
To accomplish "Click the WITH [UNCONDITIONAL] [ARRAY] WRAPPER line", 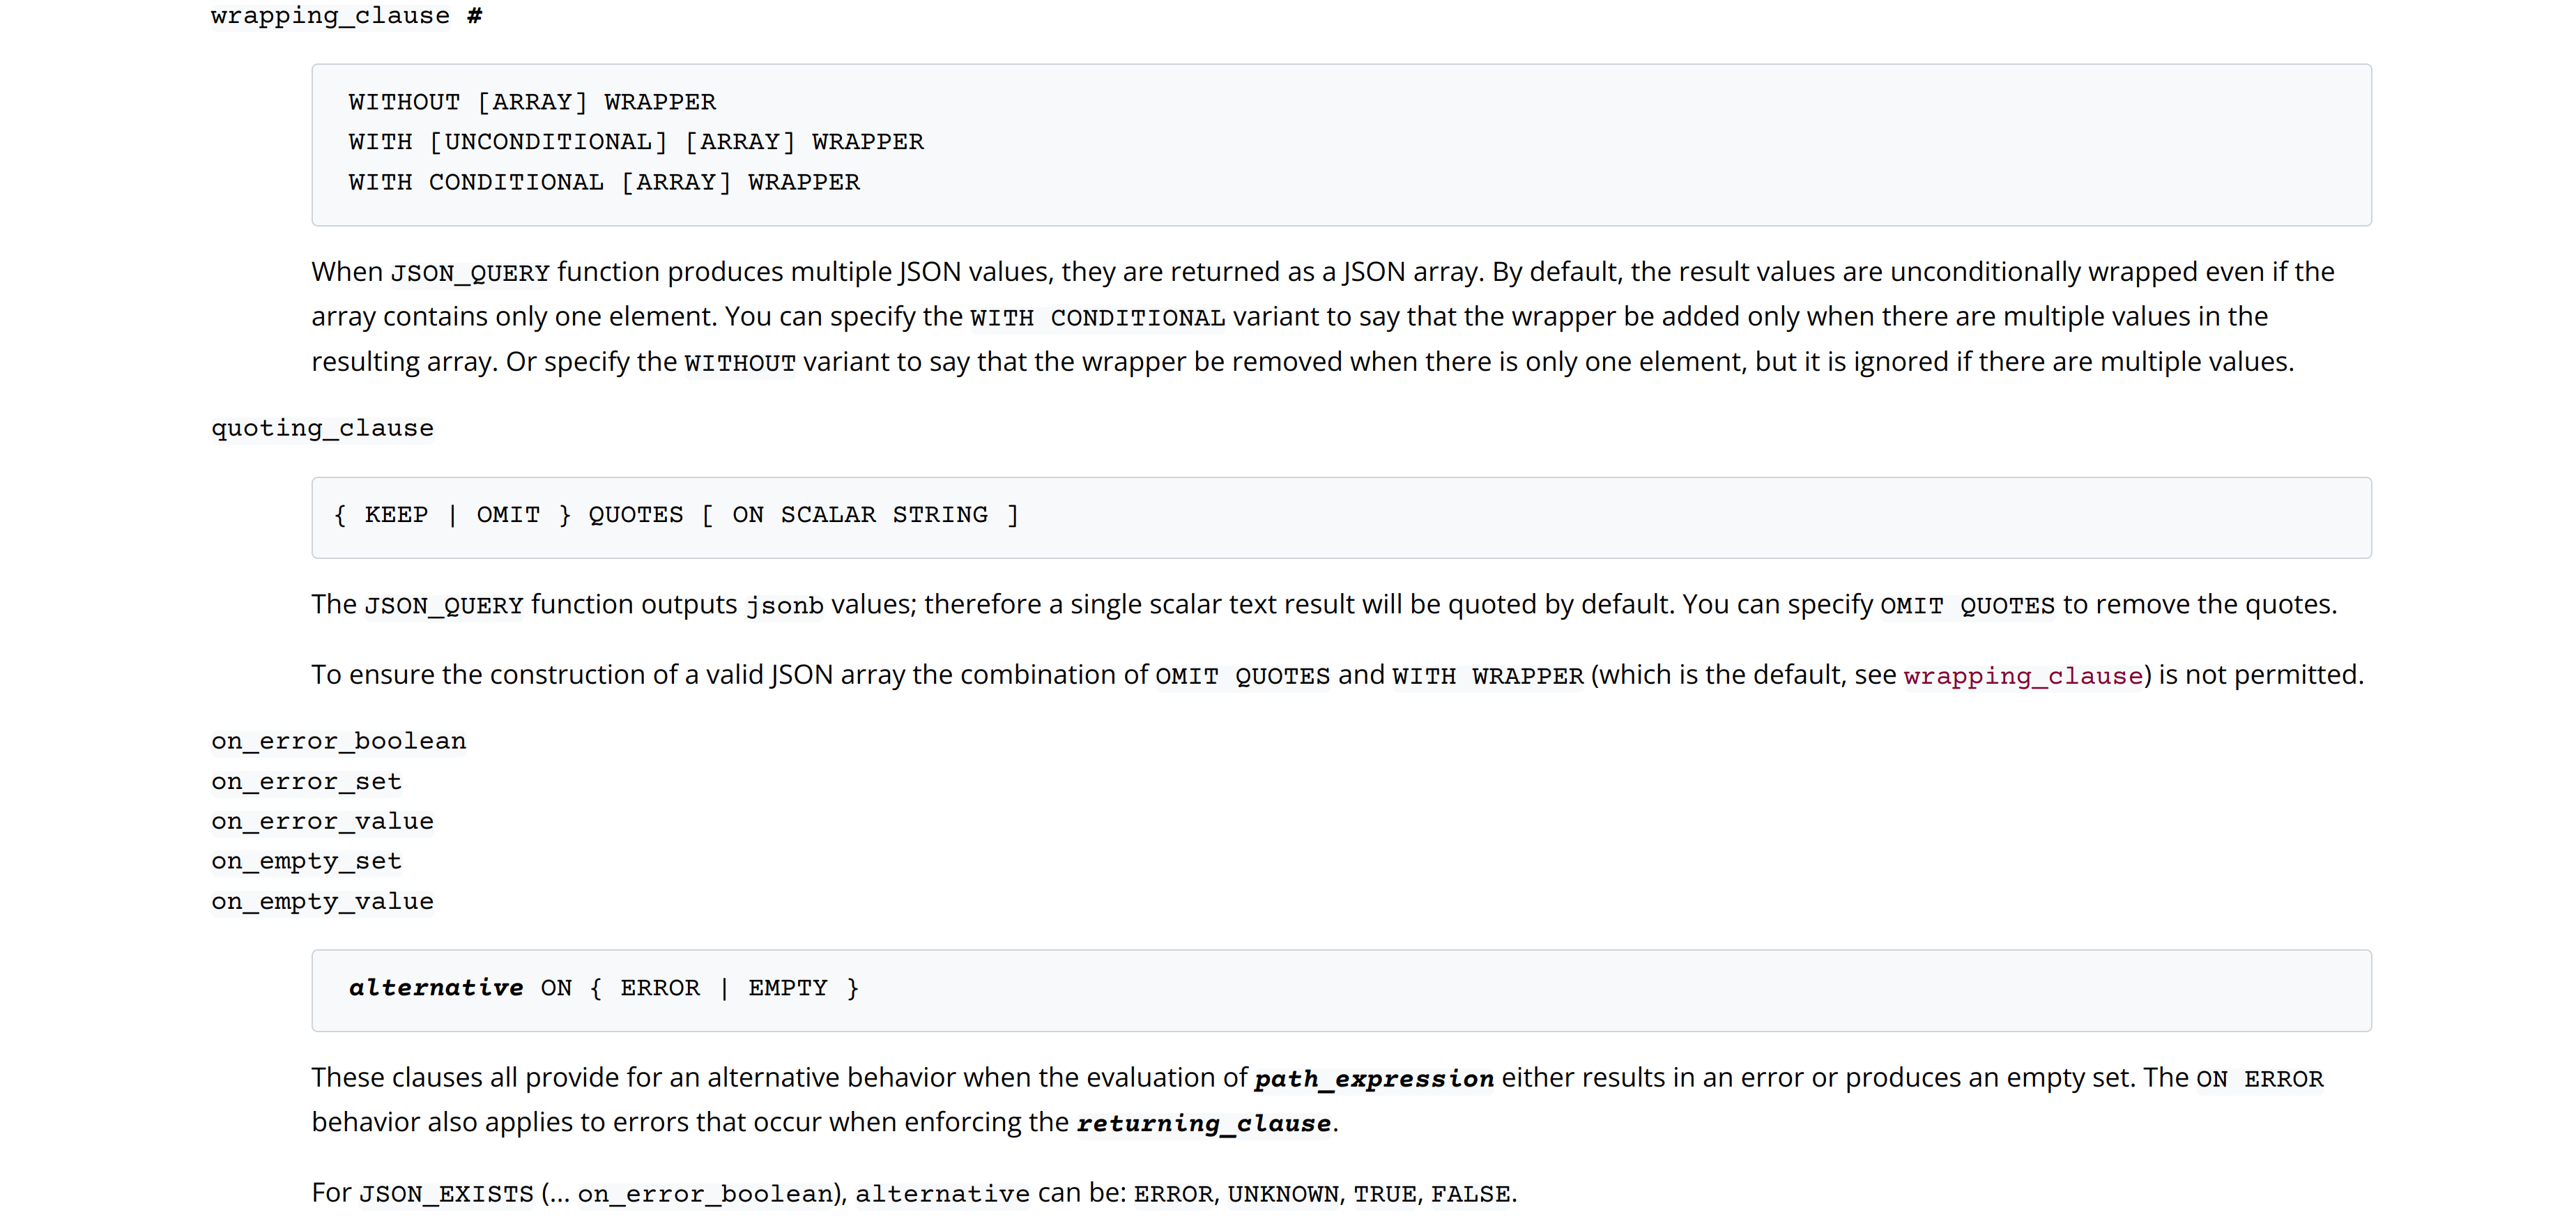I will point(636,142).
